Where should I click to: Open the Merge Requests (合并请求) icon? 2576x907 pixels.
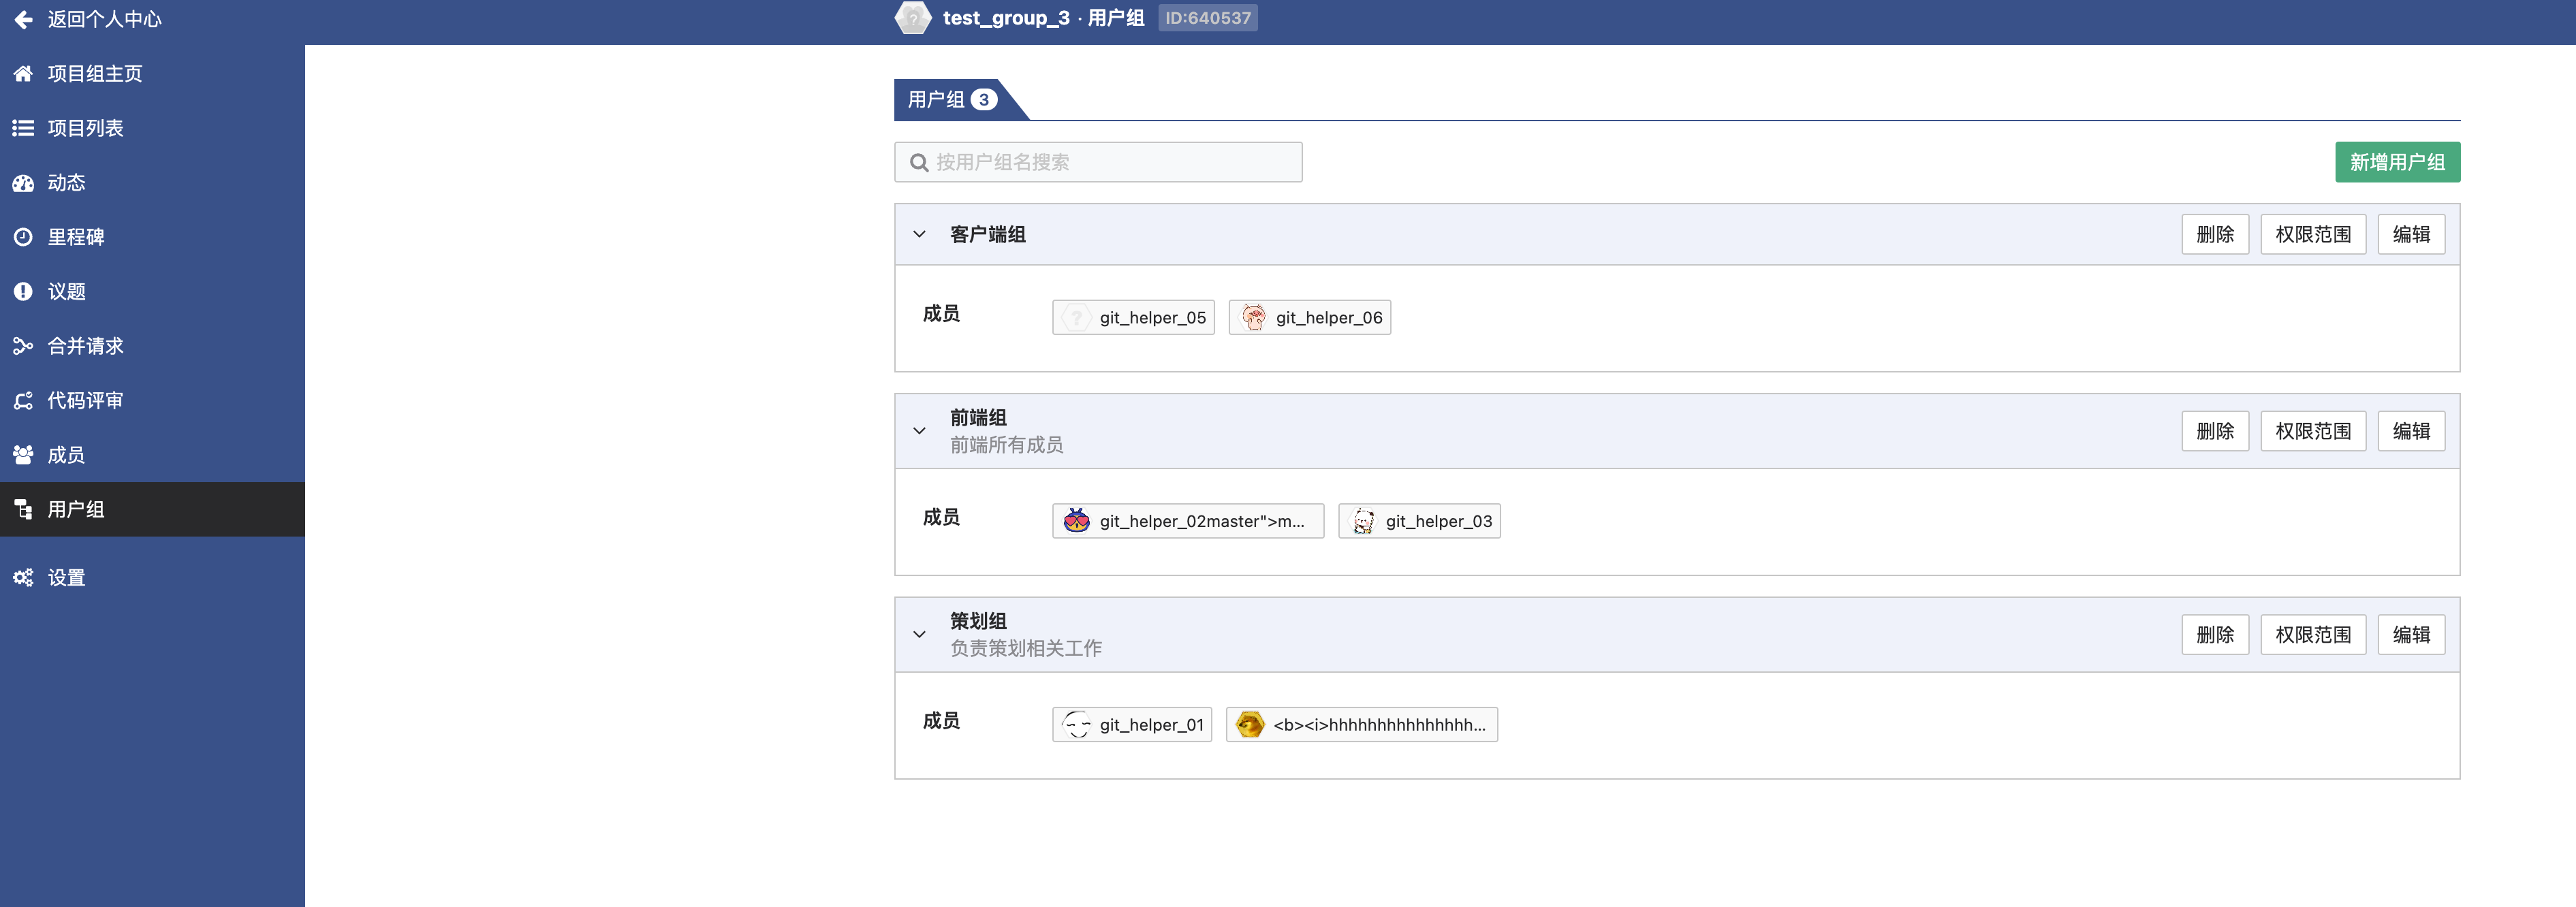(x=23, y=346)
